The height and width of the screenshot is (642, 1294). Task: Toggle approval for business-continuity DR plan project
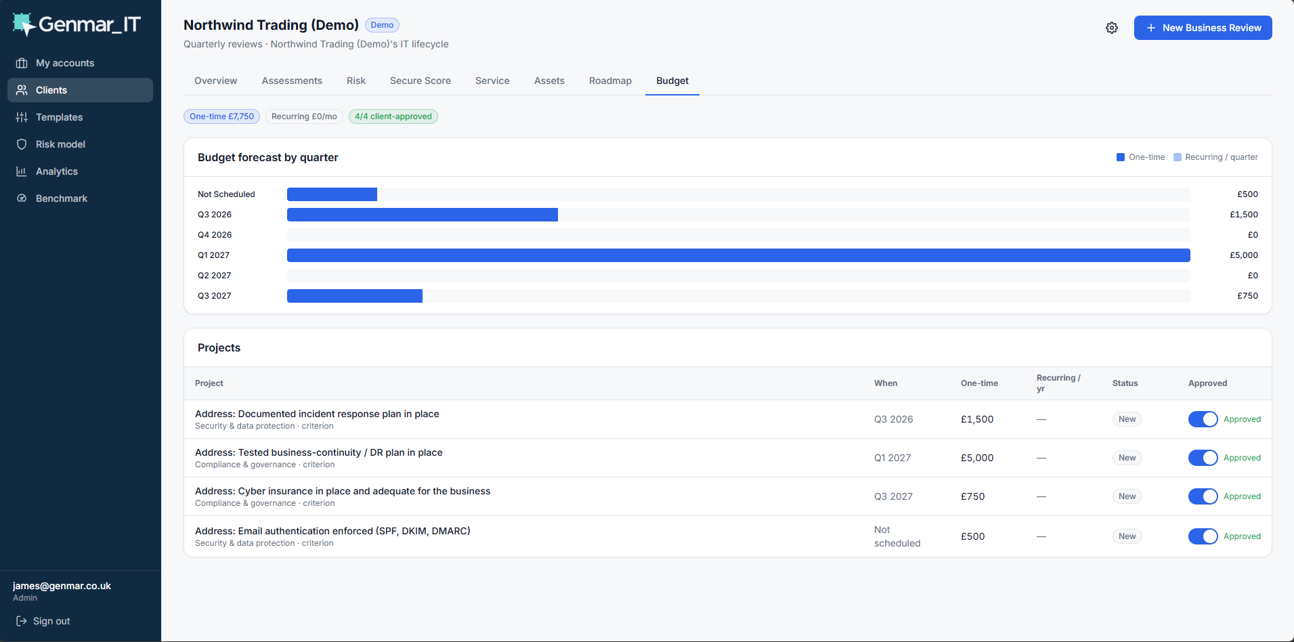[x=1203, y=458]
